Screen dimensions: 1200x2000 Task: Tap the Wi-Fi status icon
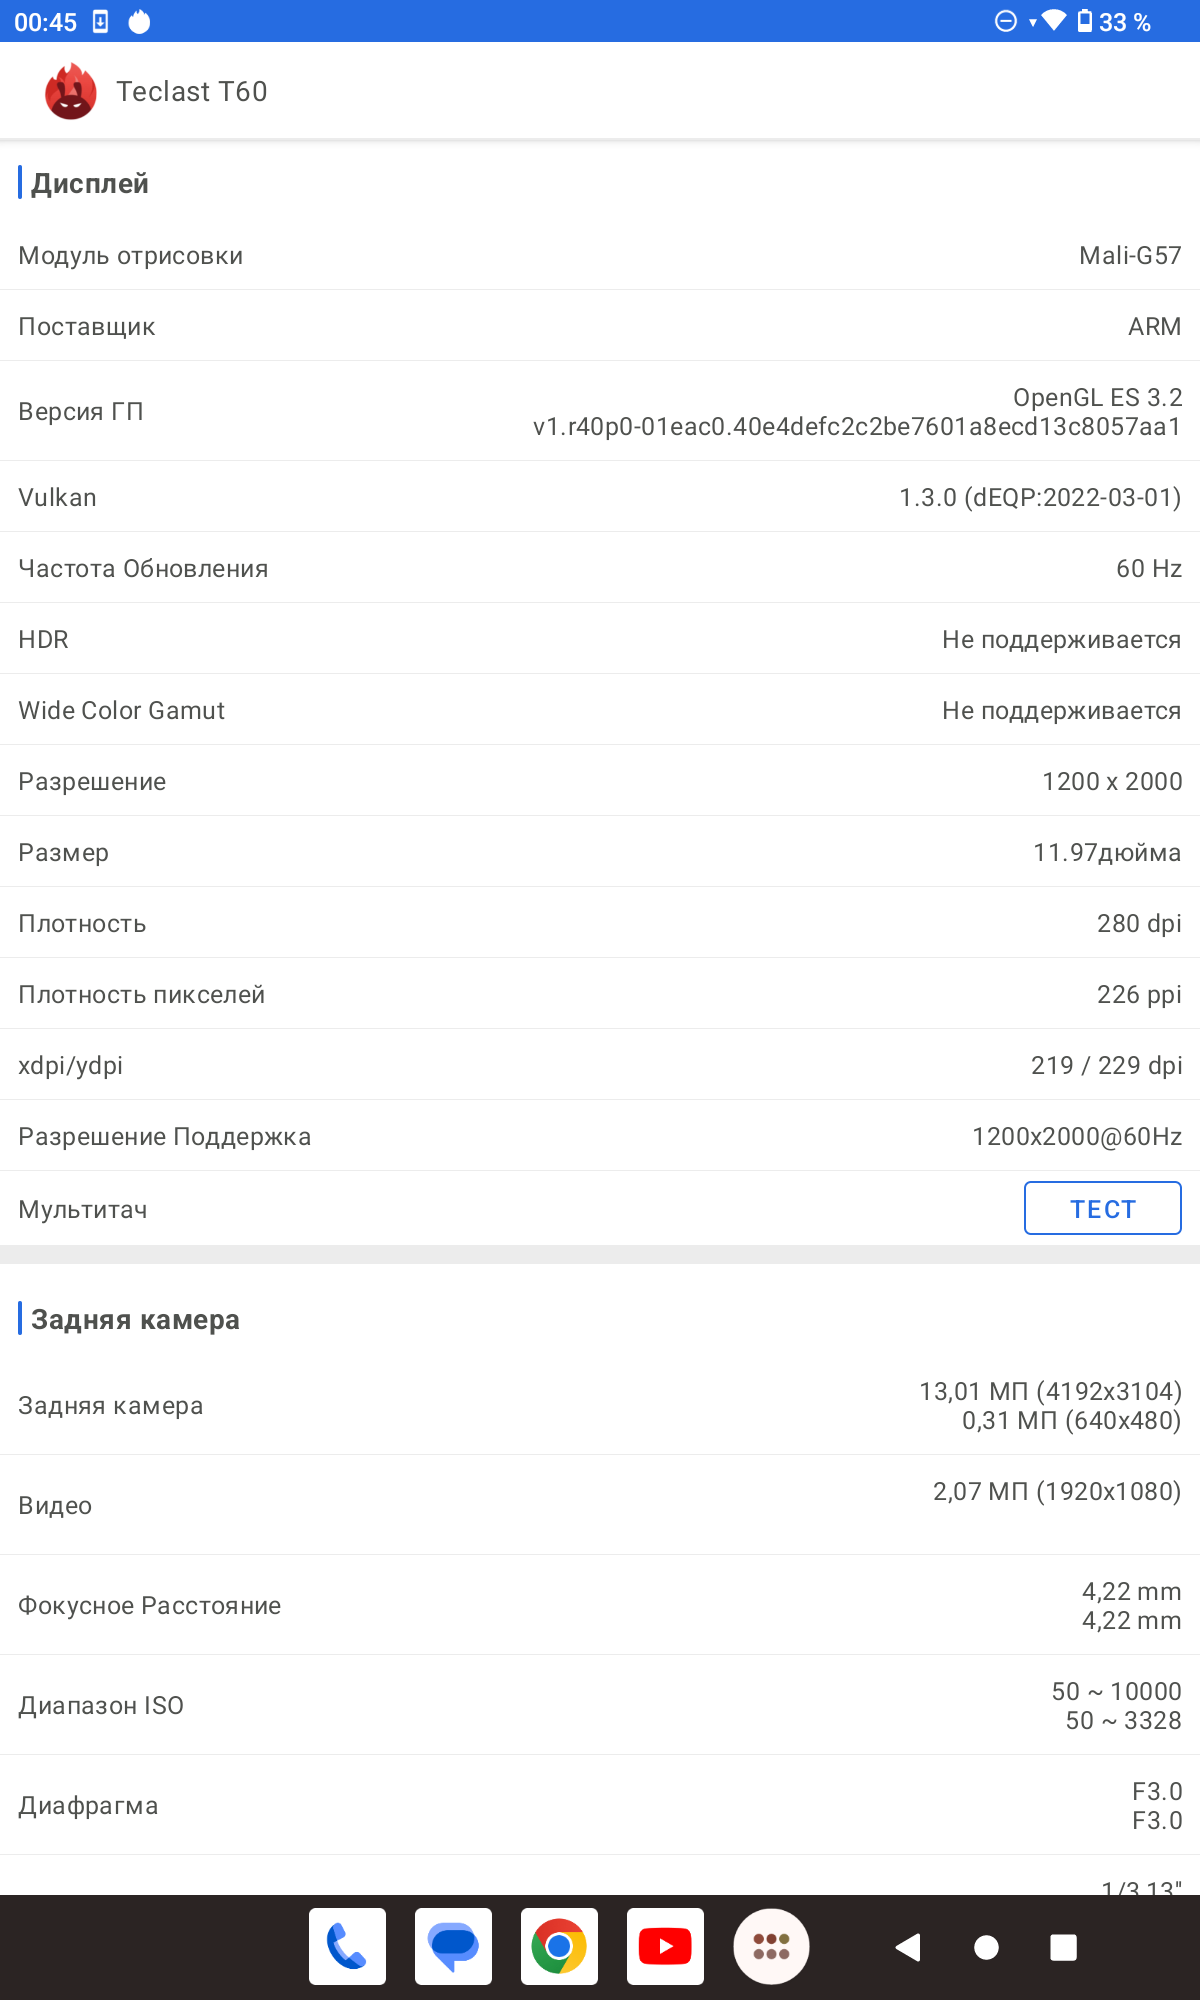click(x=1053, y=21)
